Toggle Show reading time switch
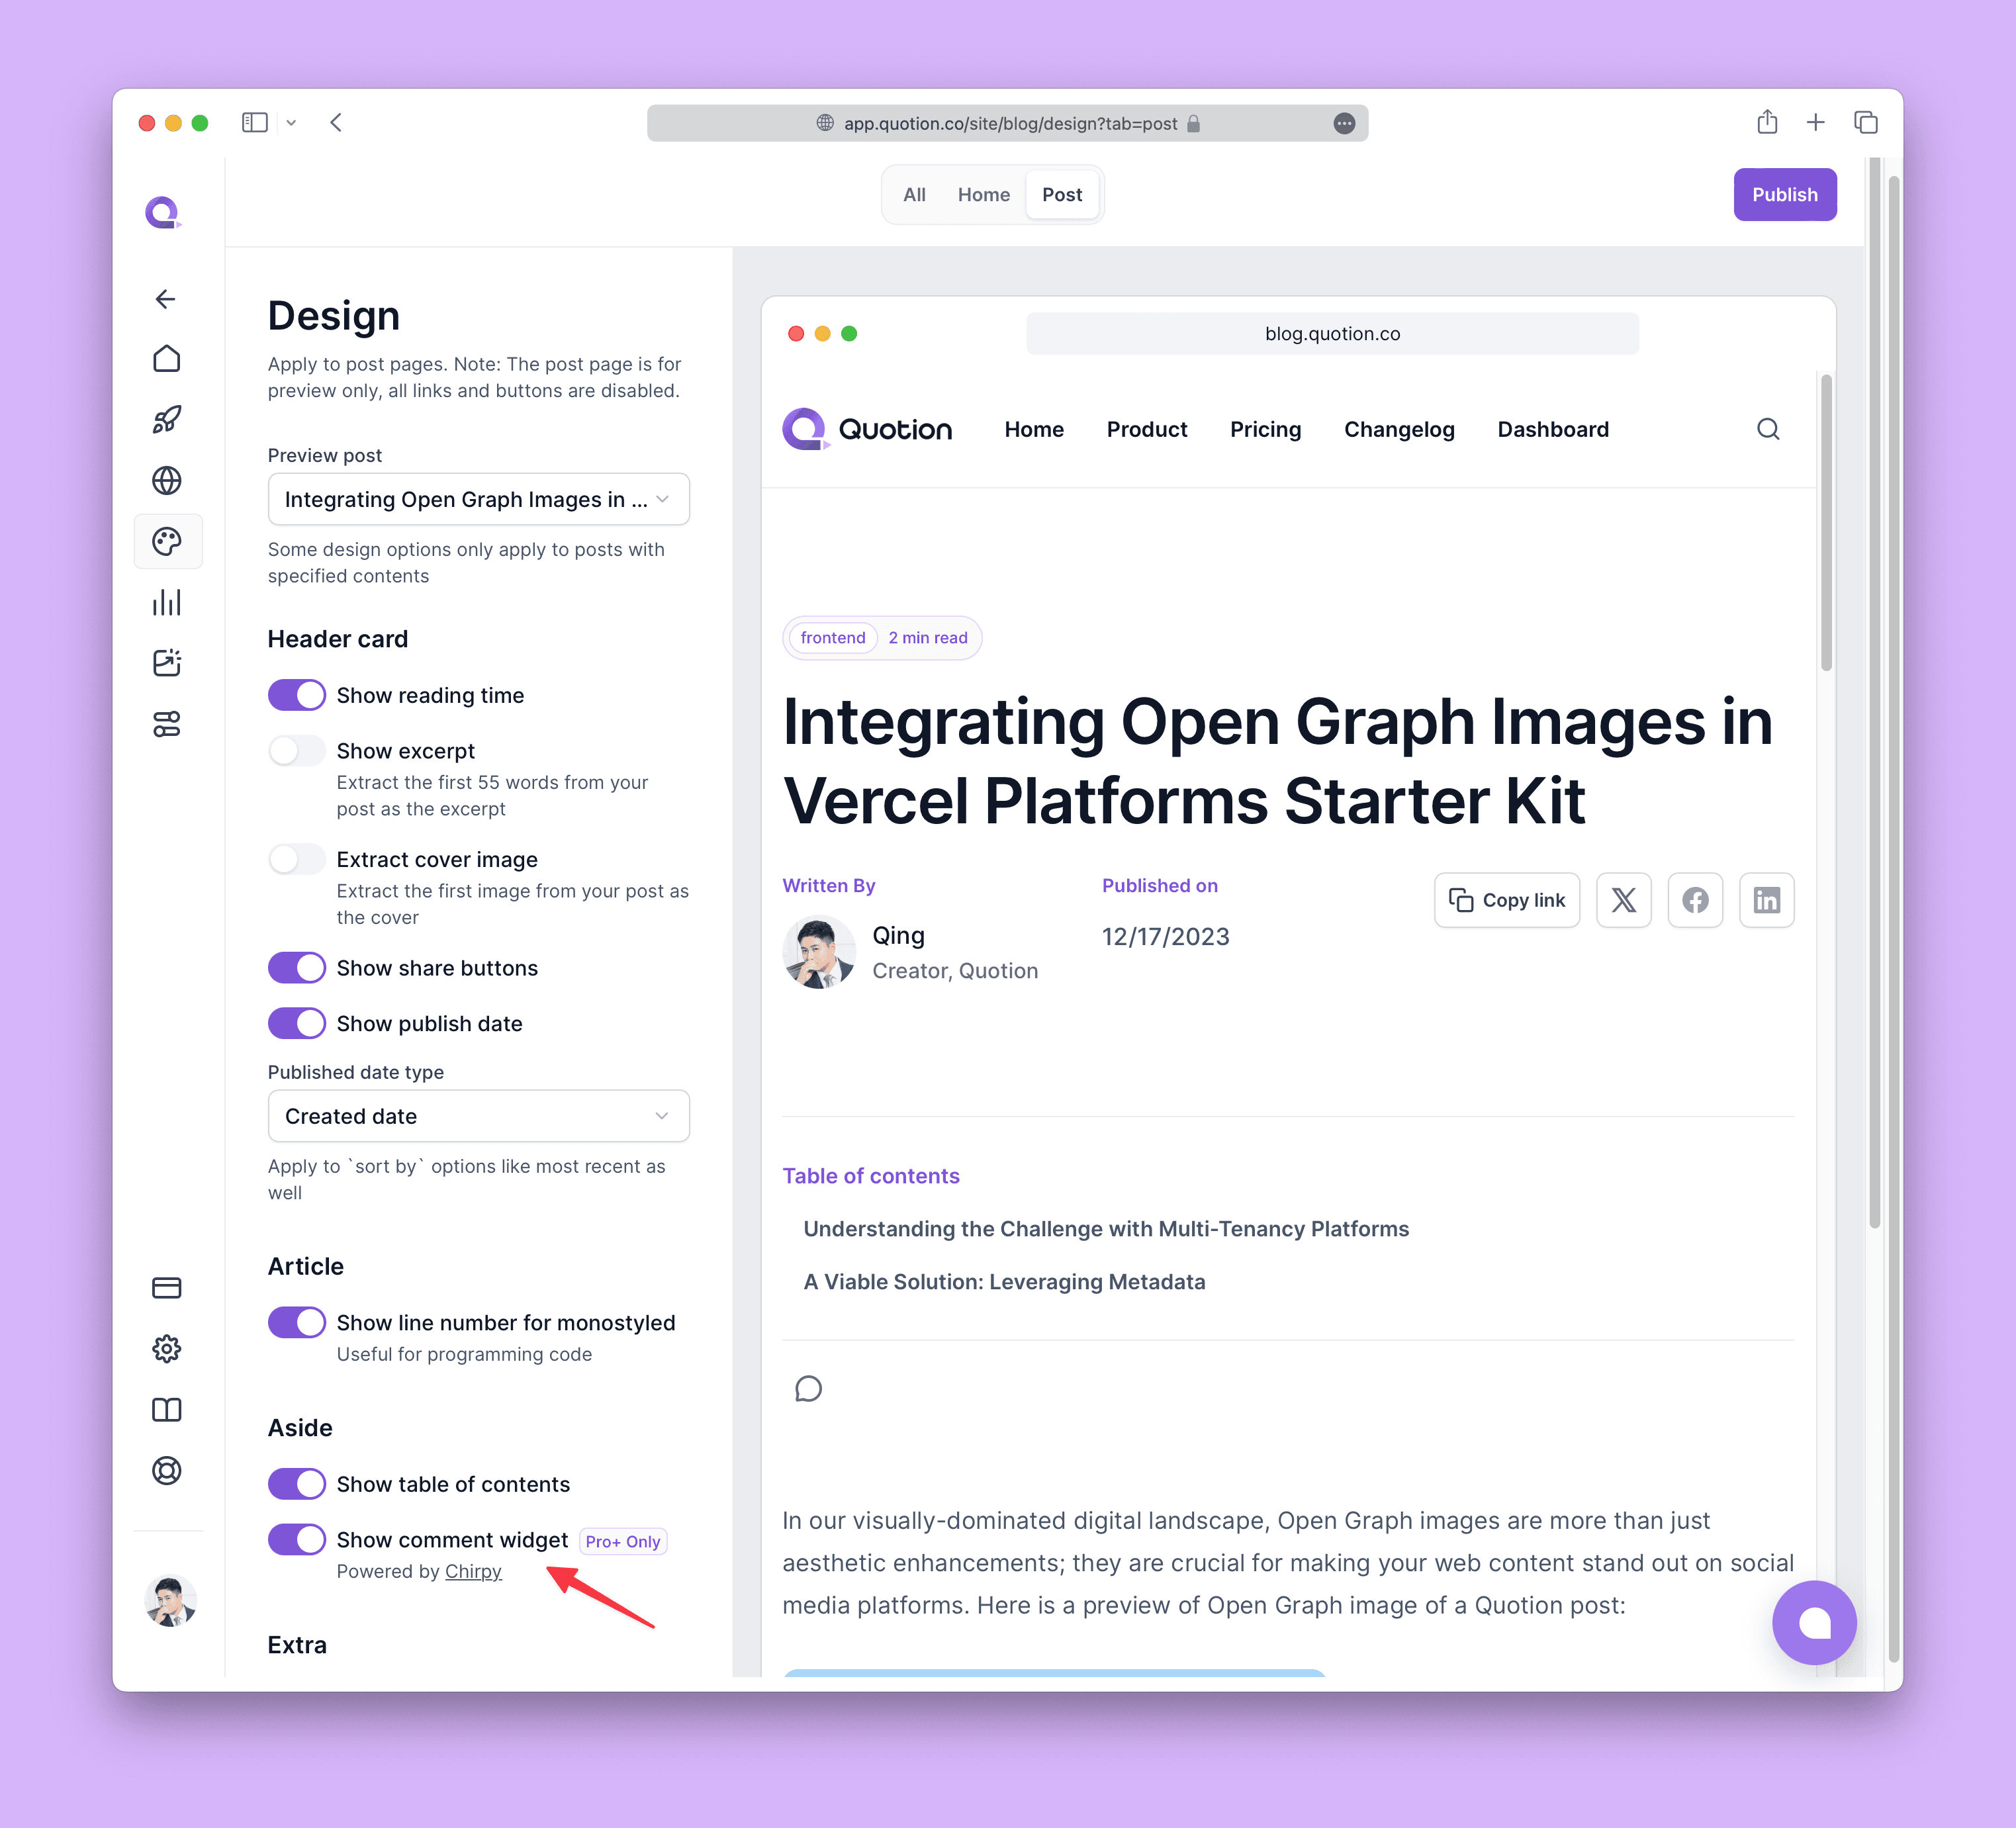Image resolution: width=2016 pixels, height=1828 pixels. tap(297, 695)
